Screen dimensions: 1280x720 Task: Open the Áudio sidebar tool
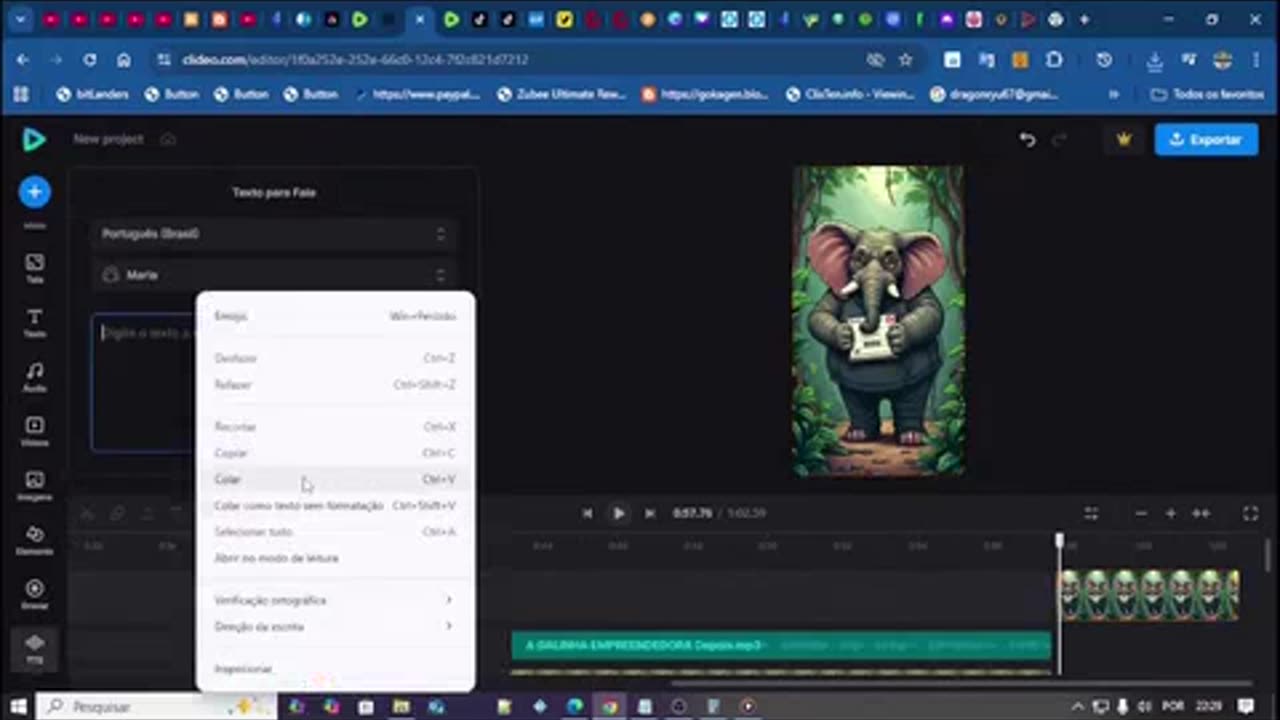34,377
